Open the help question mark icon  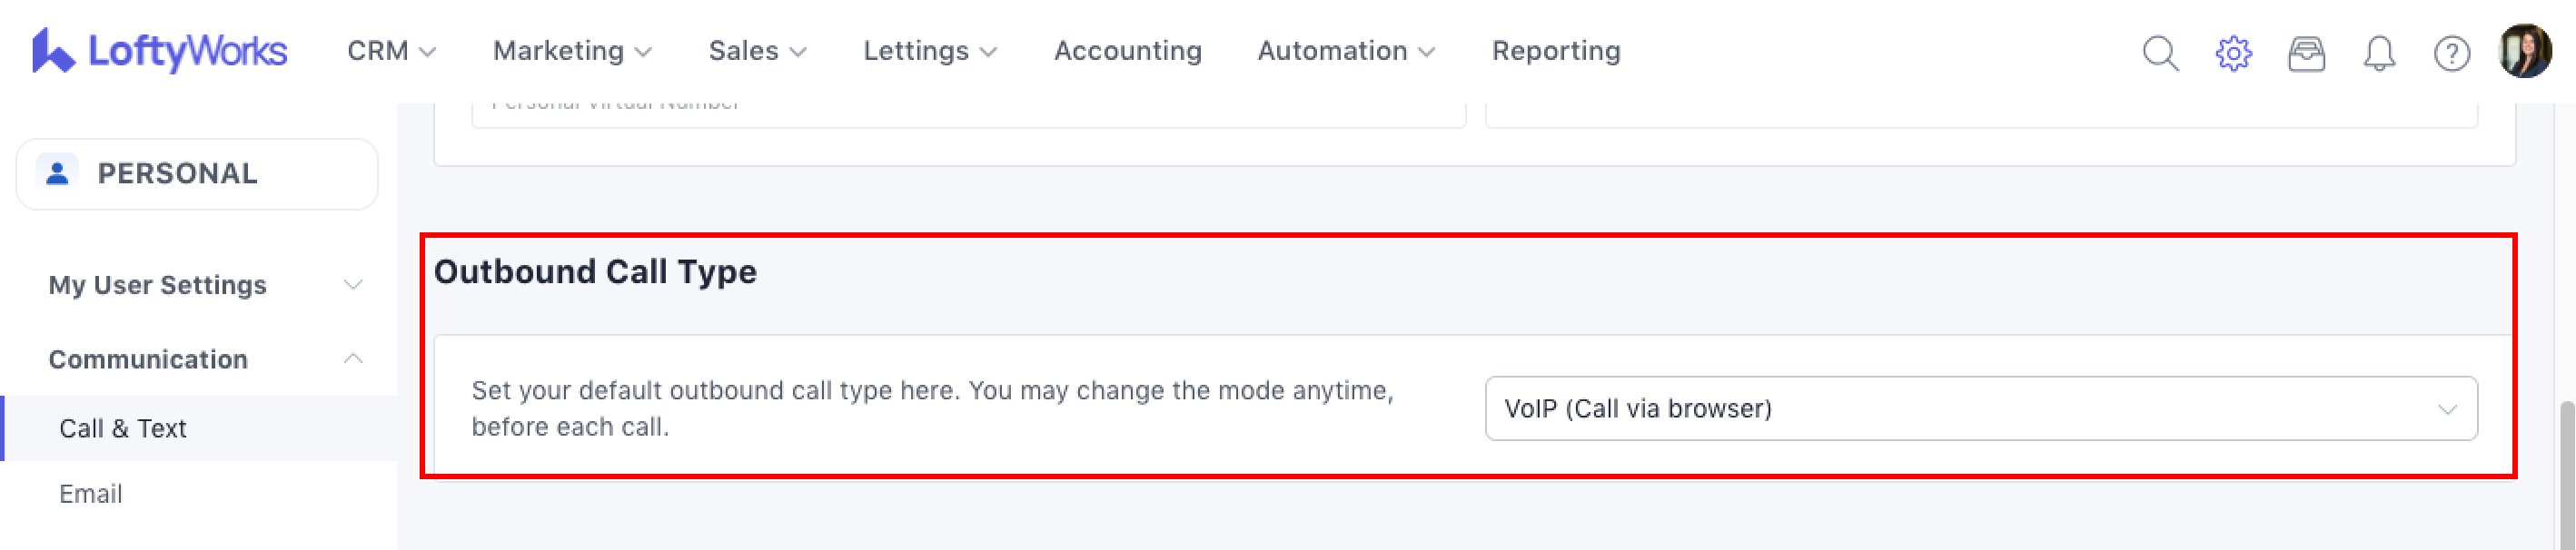point(2451,53)
